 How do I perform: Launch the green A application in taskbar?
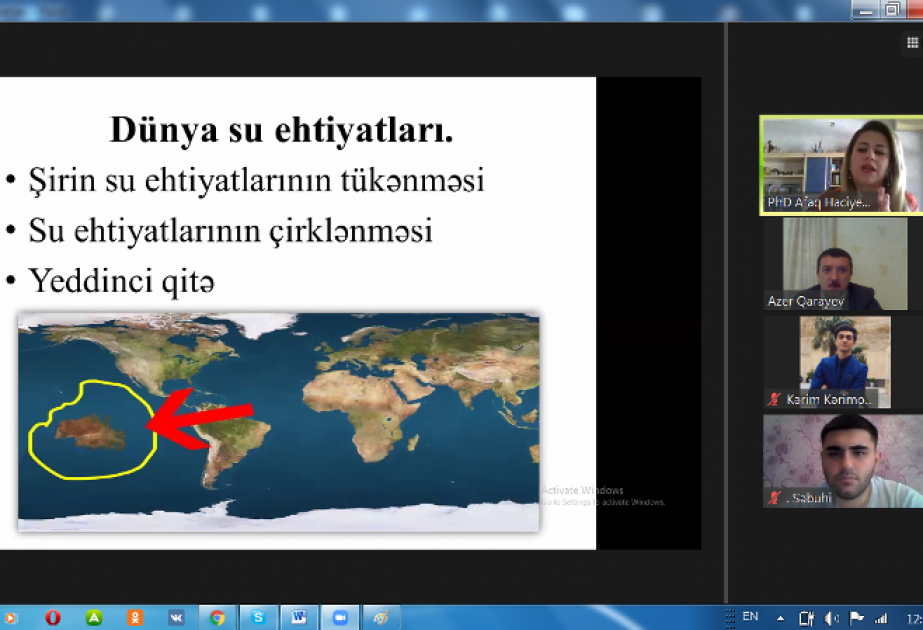click(x=94, y=618)
